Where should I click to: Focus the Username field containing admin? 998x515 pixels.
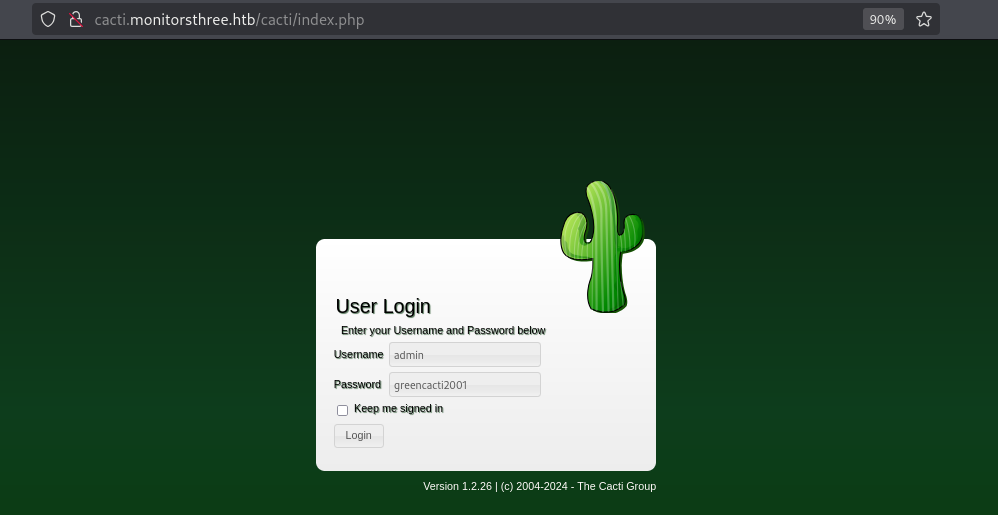click(465, 355)
